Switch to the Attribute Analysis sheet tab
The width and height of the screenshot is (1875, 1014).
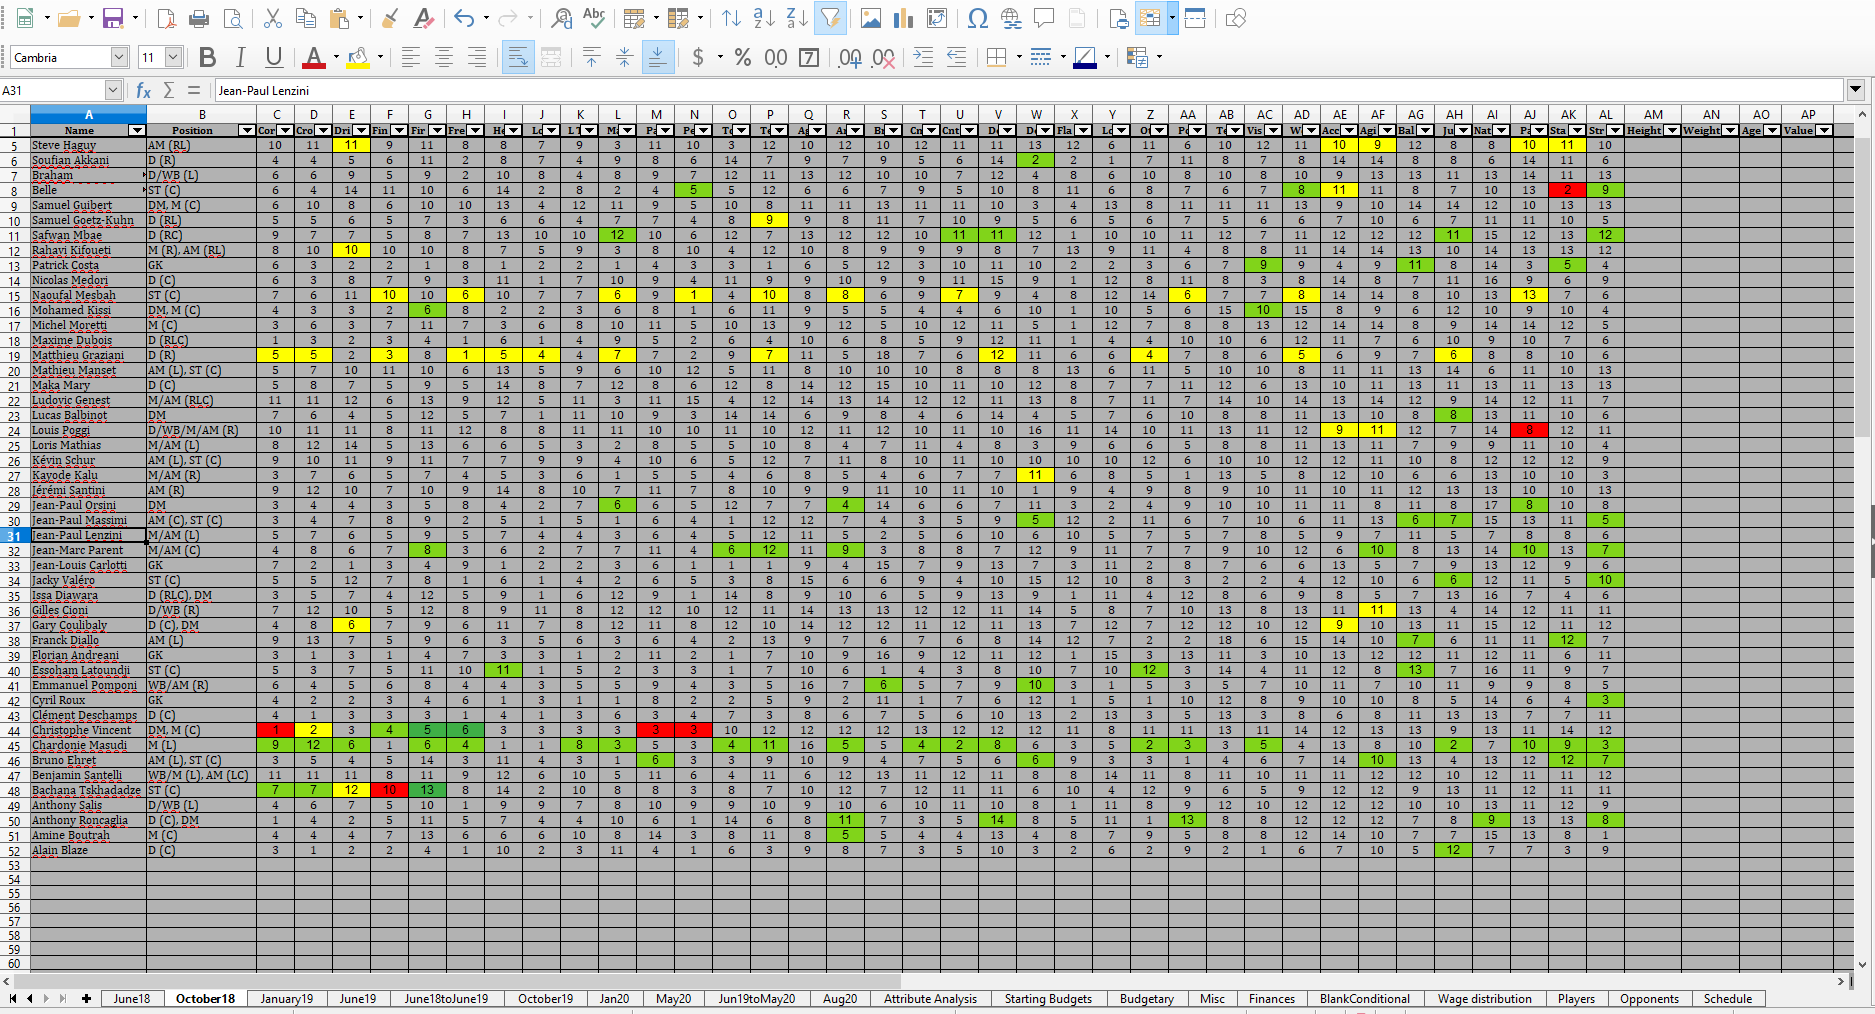(x=930, y=998)
